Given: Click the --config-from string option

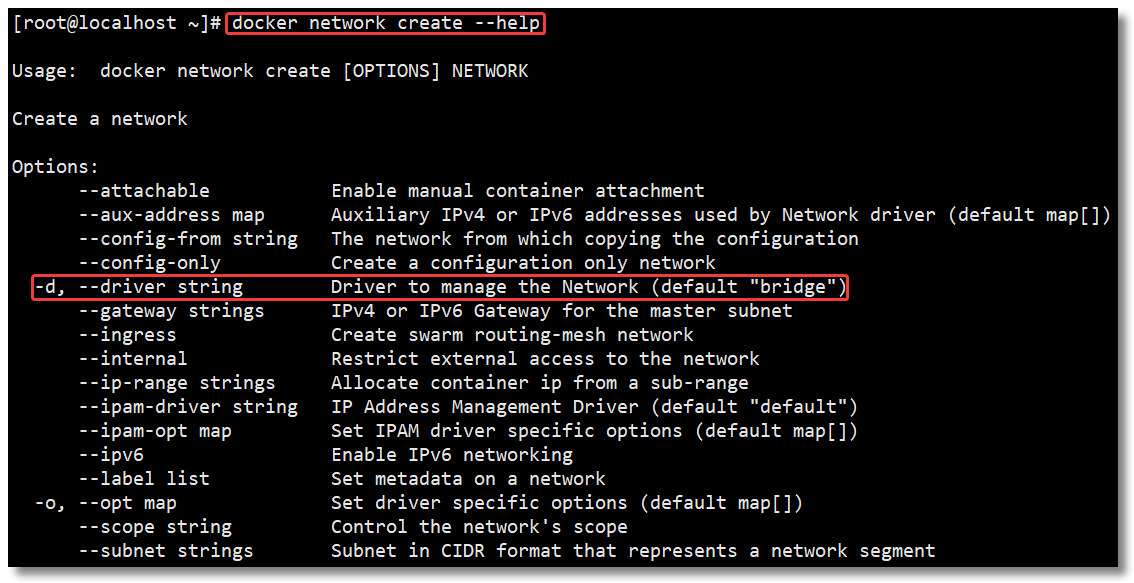Looking at the screenshot, I should point(188,239).
